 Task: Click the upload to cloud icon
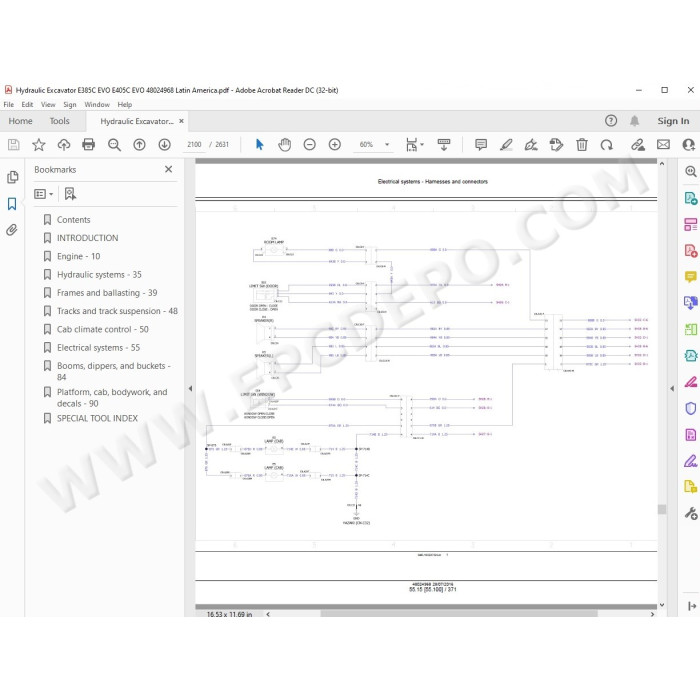(x=64, y=145)
